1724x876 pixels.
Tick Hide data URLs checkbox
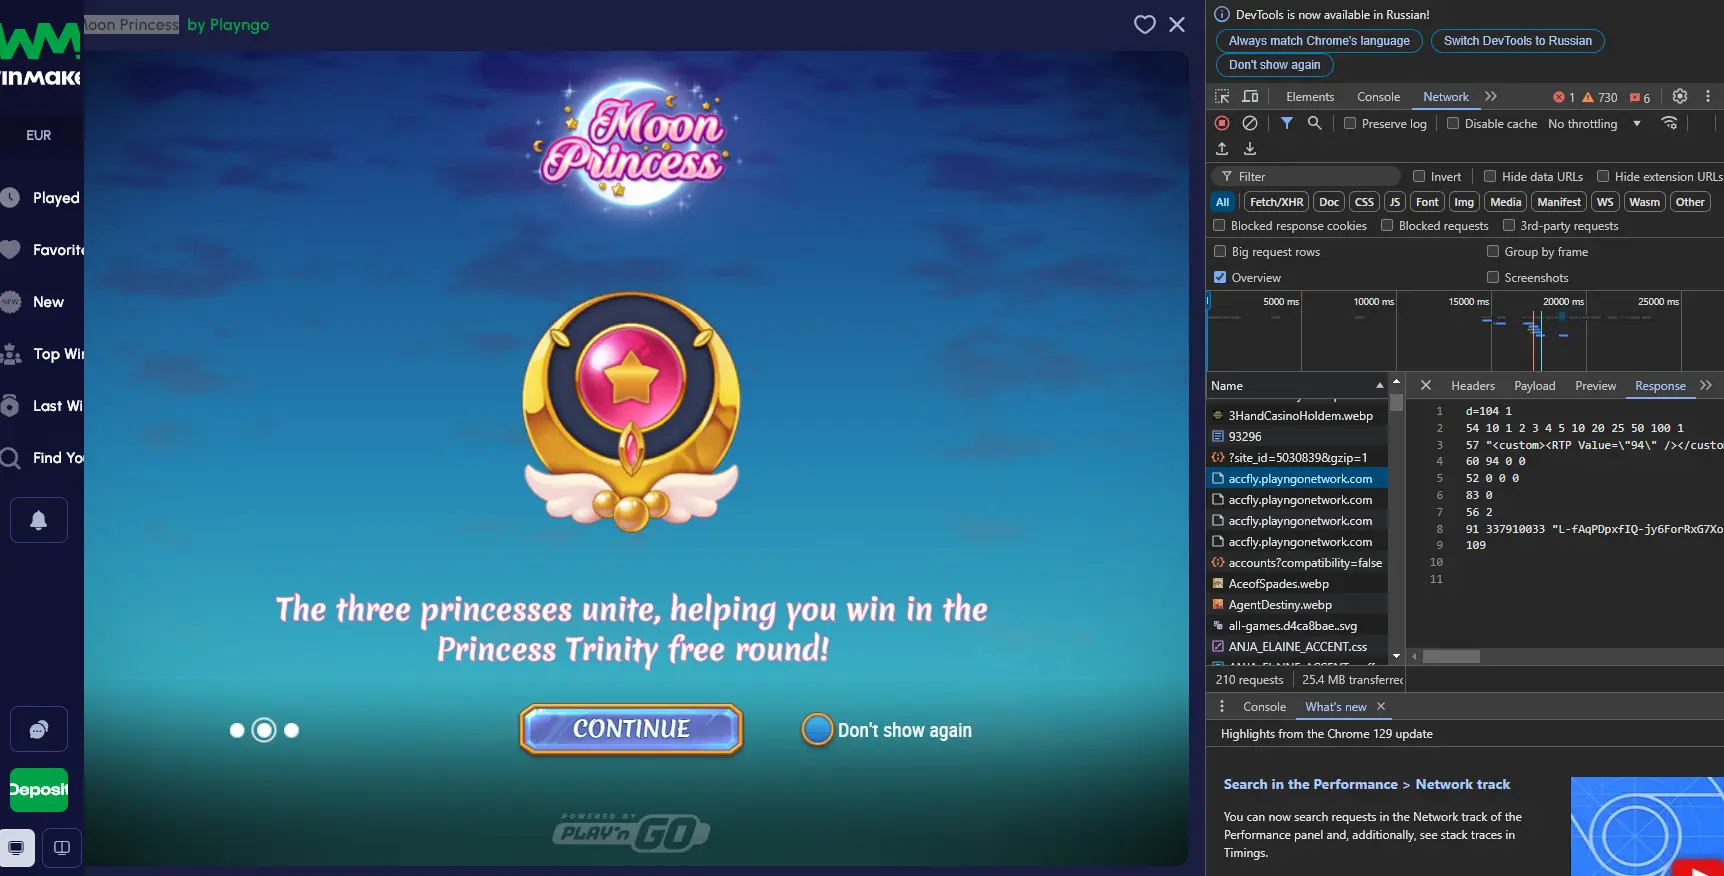click(1490, 176)
